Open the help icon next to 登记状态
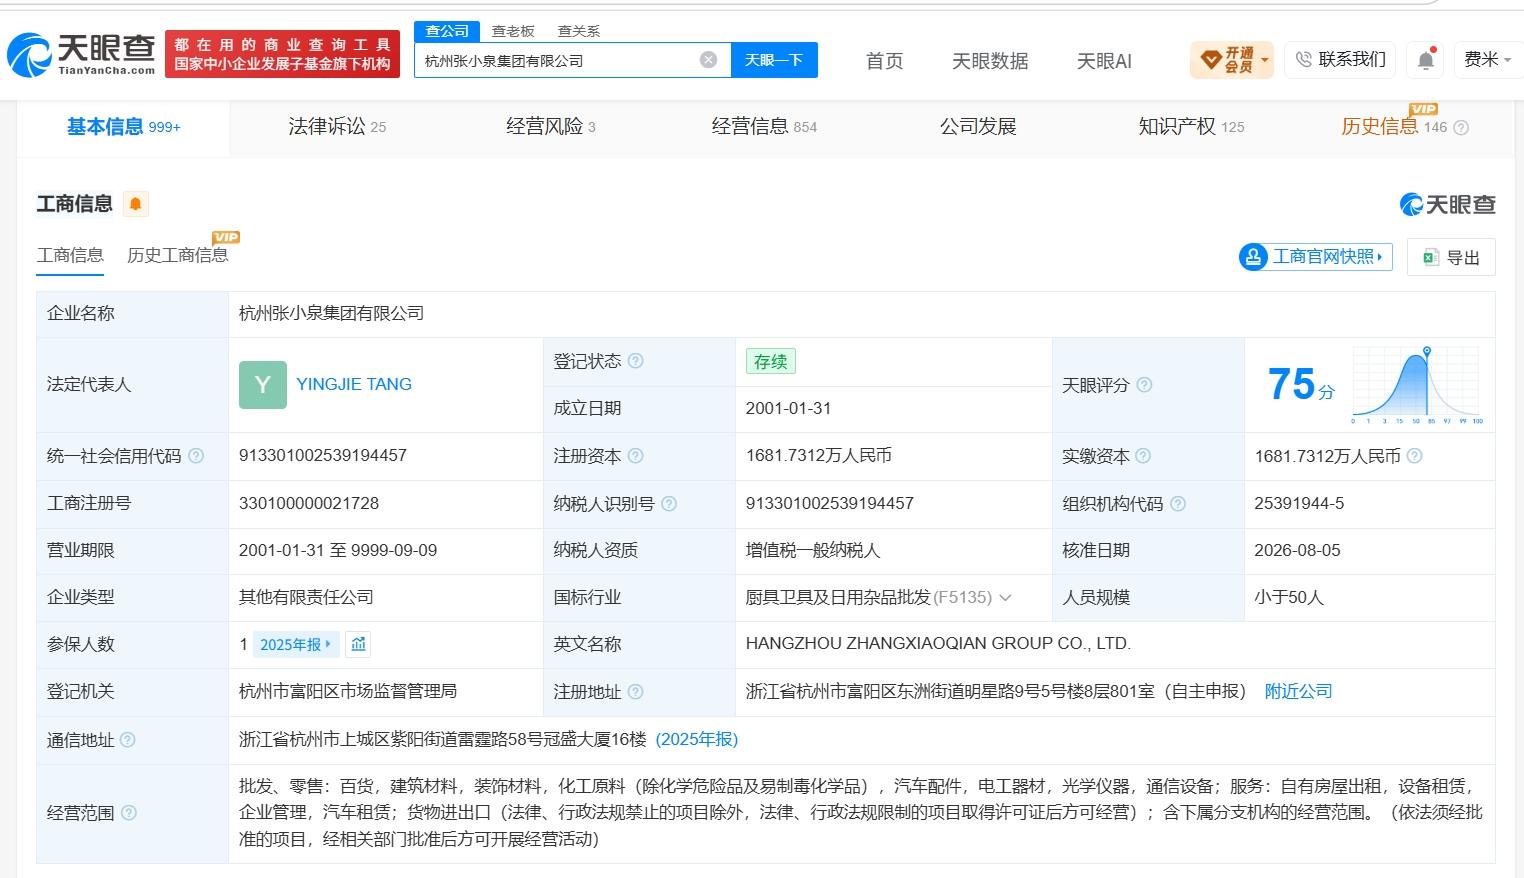This screenshot has height=878, width=1524. [635, 361]
